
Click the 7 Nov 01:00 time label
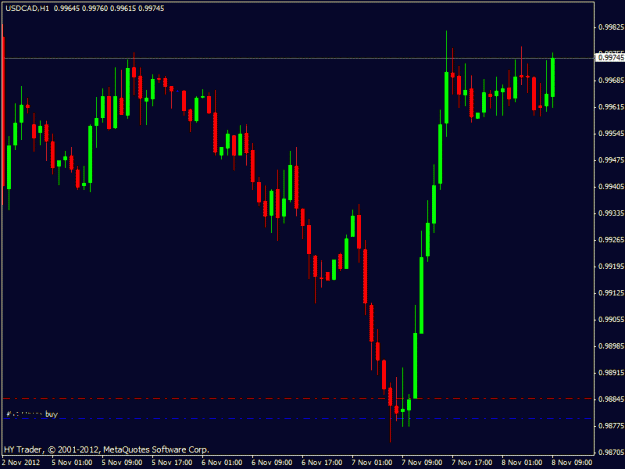click(x=372, y=463)
